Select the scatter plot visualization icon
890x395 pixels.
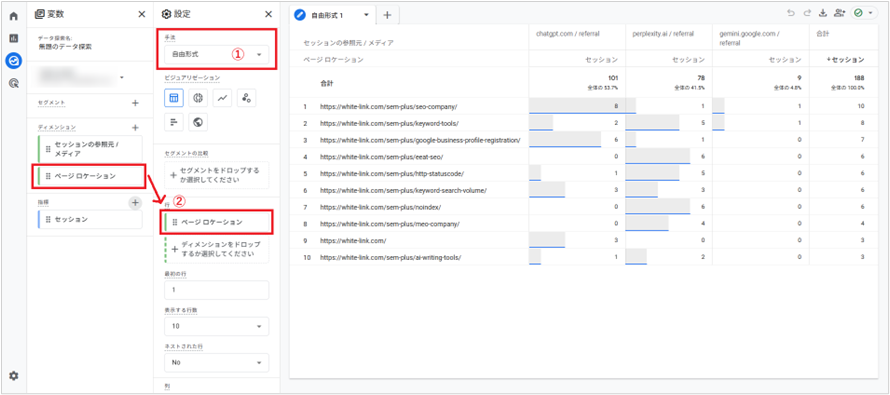click(246, 98)
